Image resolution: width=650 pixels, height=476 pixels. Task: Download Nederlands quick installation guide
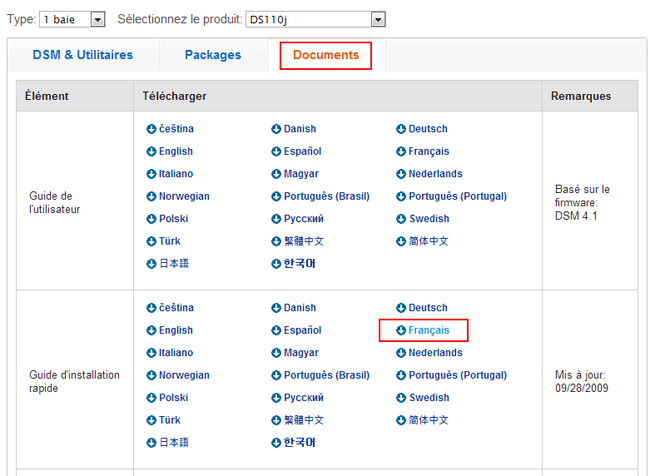pyautogui.click(x=435, y=353)
